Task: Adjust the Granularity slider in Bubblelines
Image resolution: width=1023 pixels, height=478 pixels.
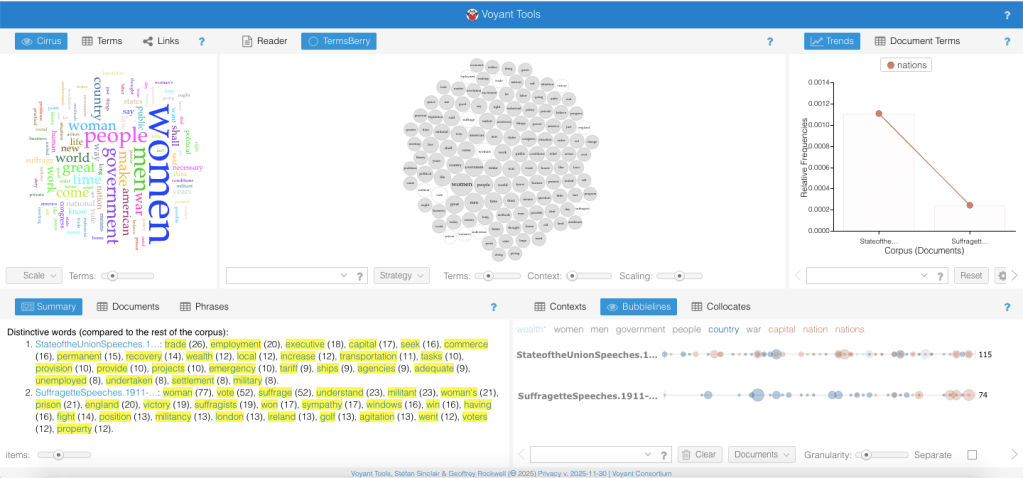Action: 868,455
